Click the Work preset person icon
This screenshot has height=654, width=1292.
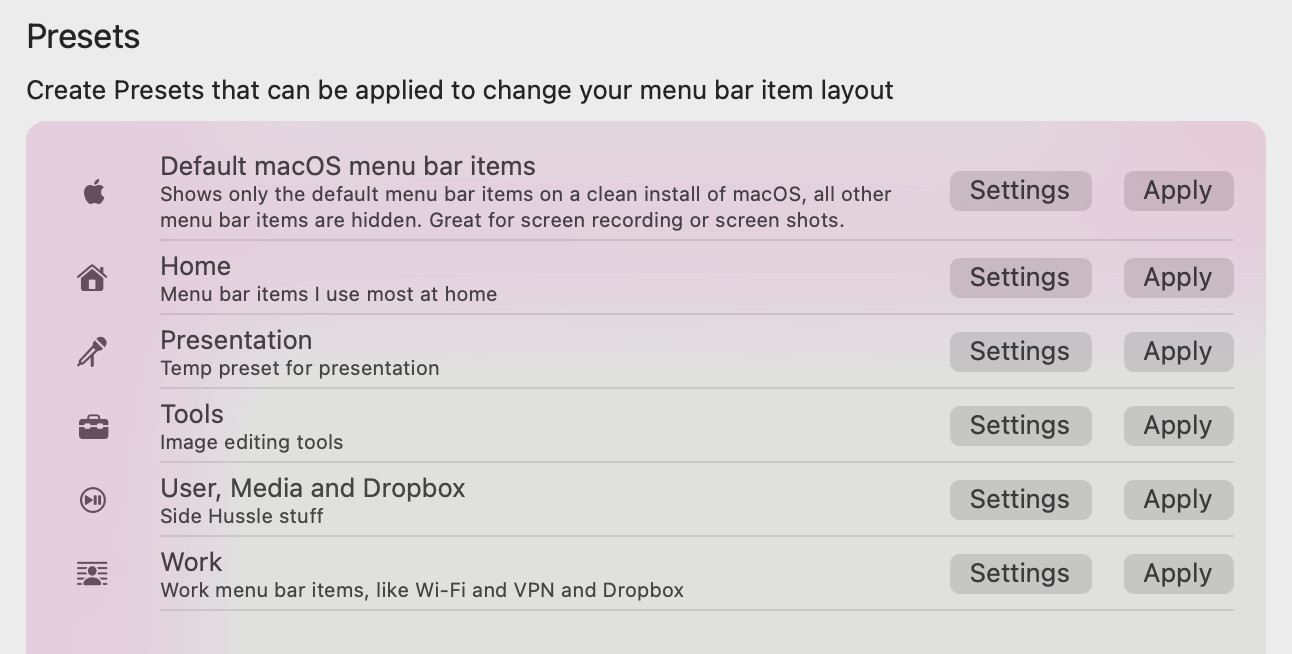92,574
